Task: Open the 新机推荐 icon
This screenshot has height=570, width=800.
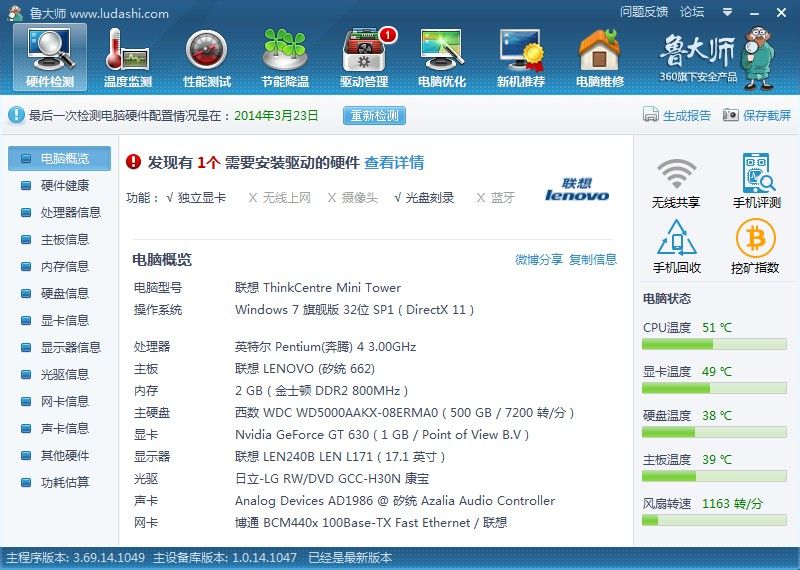Action: click(521, 57)
